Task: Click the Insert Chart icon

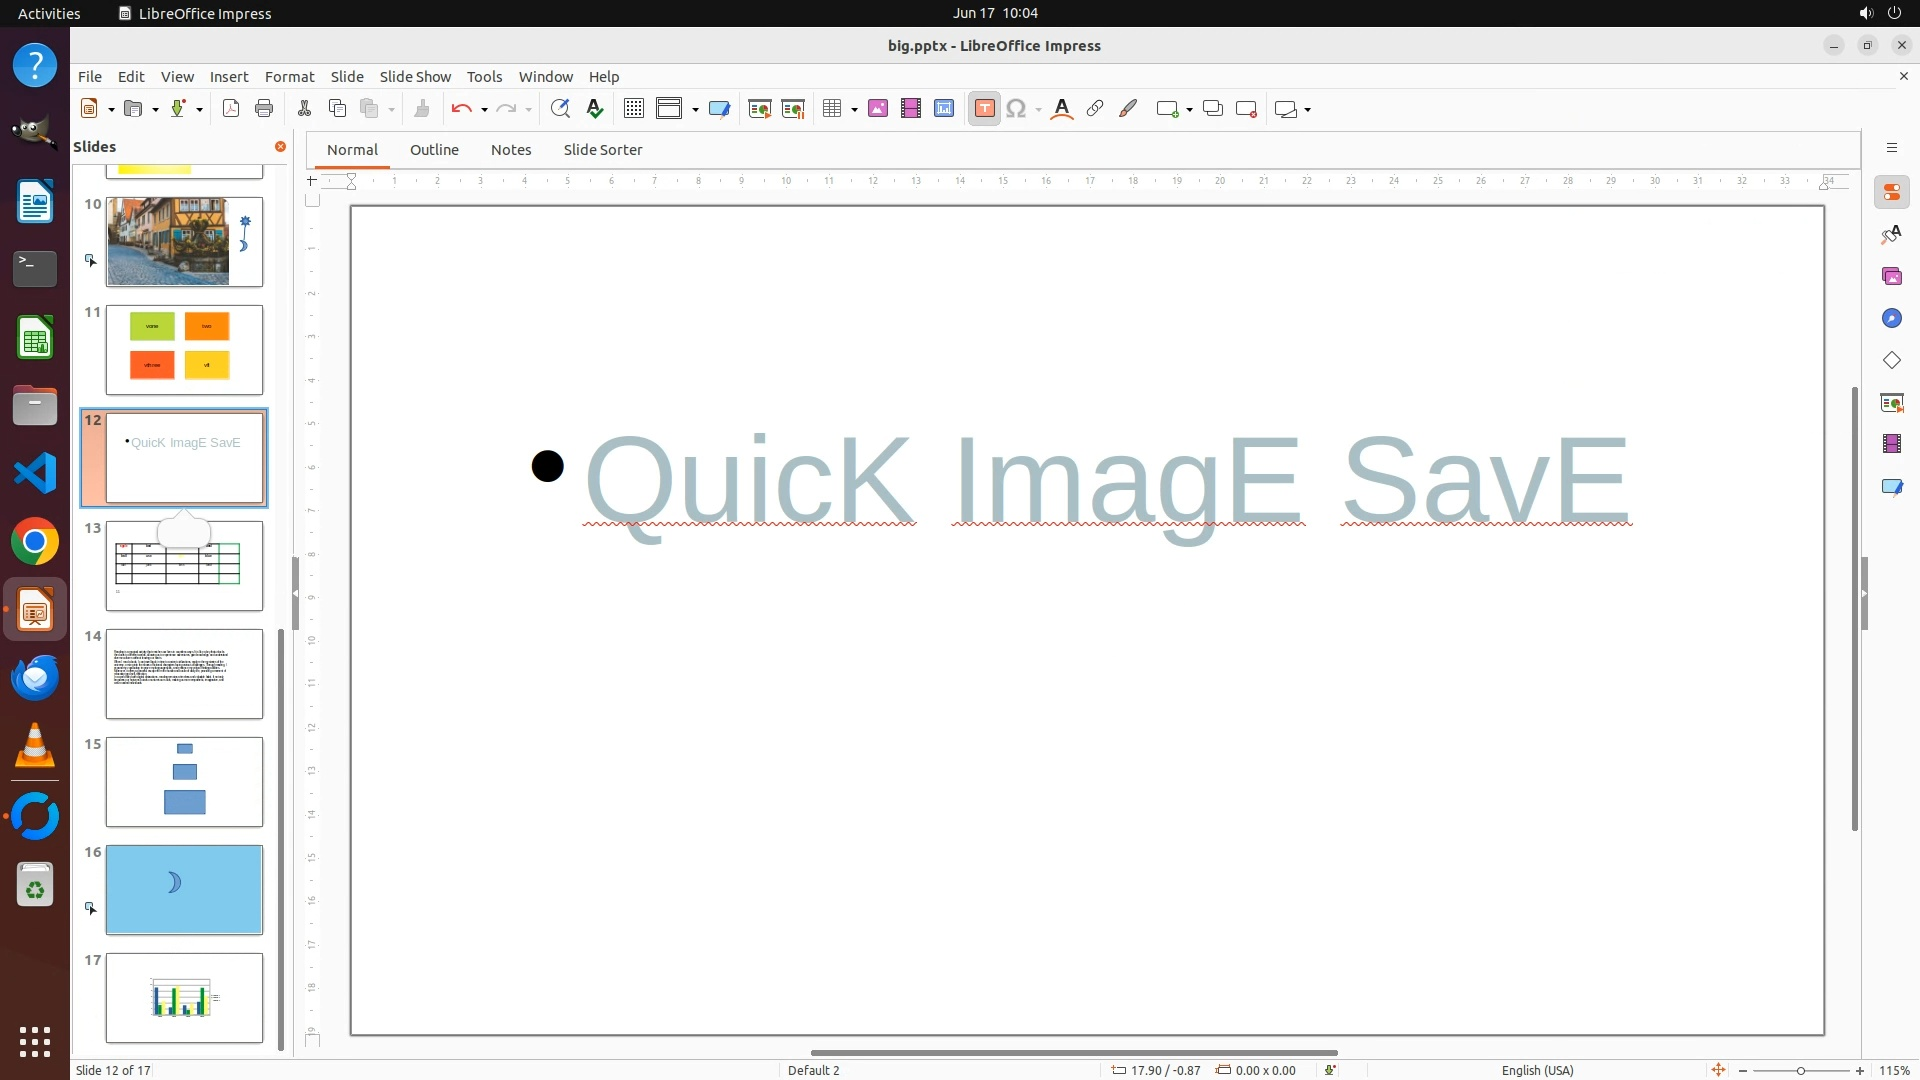Action: [x=944, y=109]
